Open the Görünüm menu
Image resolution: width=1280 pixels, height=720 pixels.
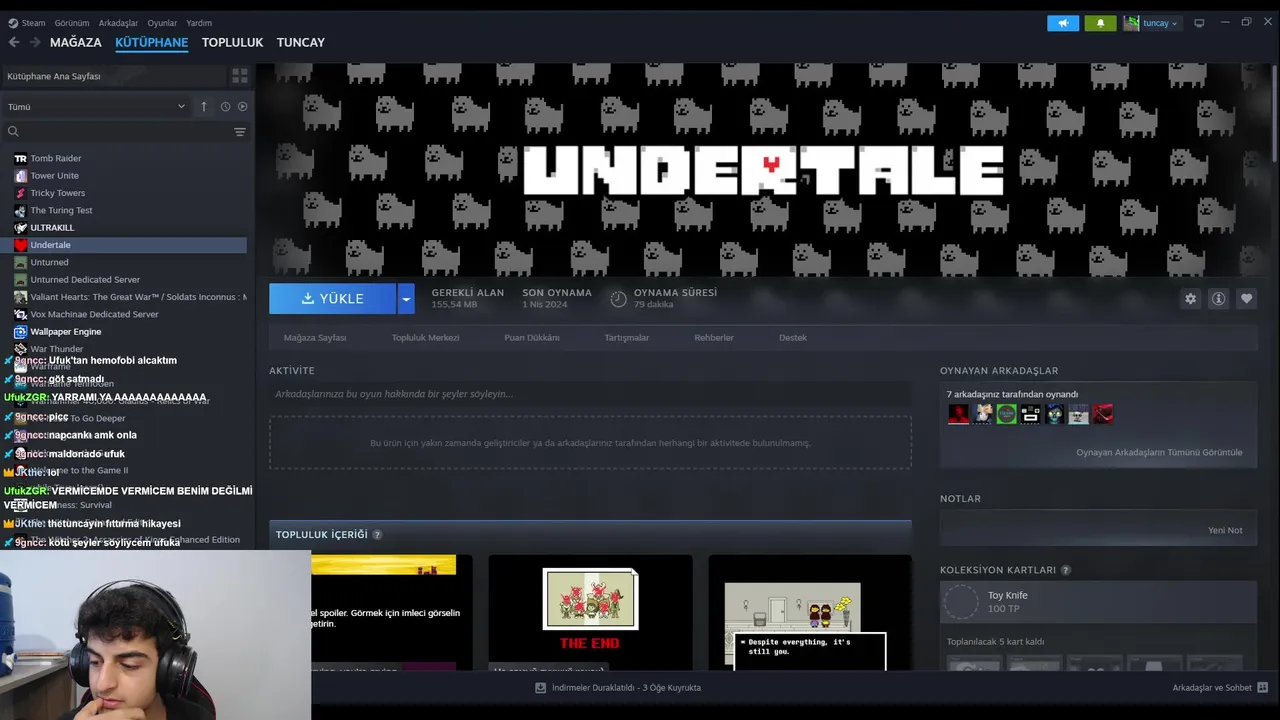(72, 23)
